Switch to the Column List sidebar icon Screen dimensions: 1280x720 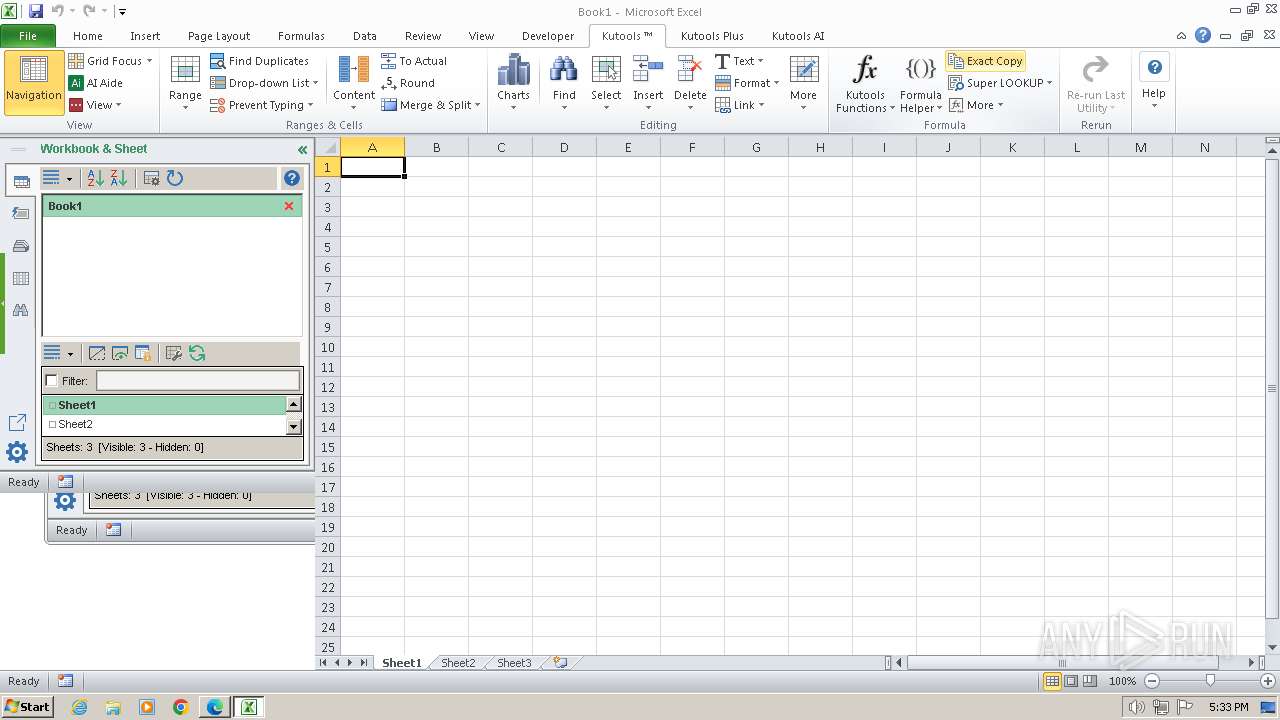pos(20,279)
